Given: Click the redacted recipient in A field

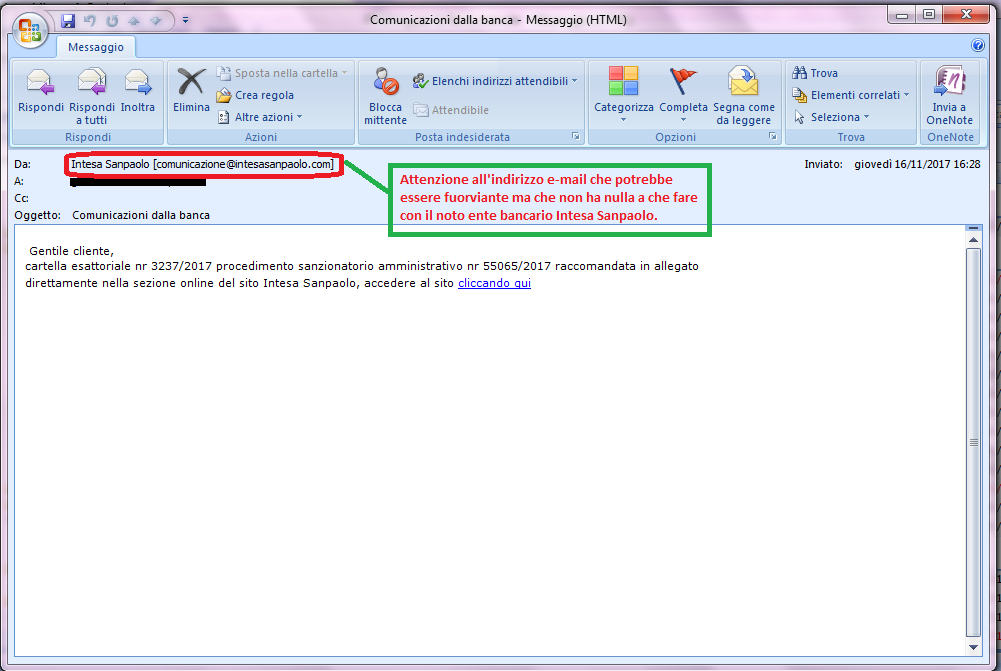Looking at the screenshot, I should tap(138, 182).
